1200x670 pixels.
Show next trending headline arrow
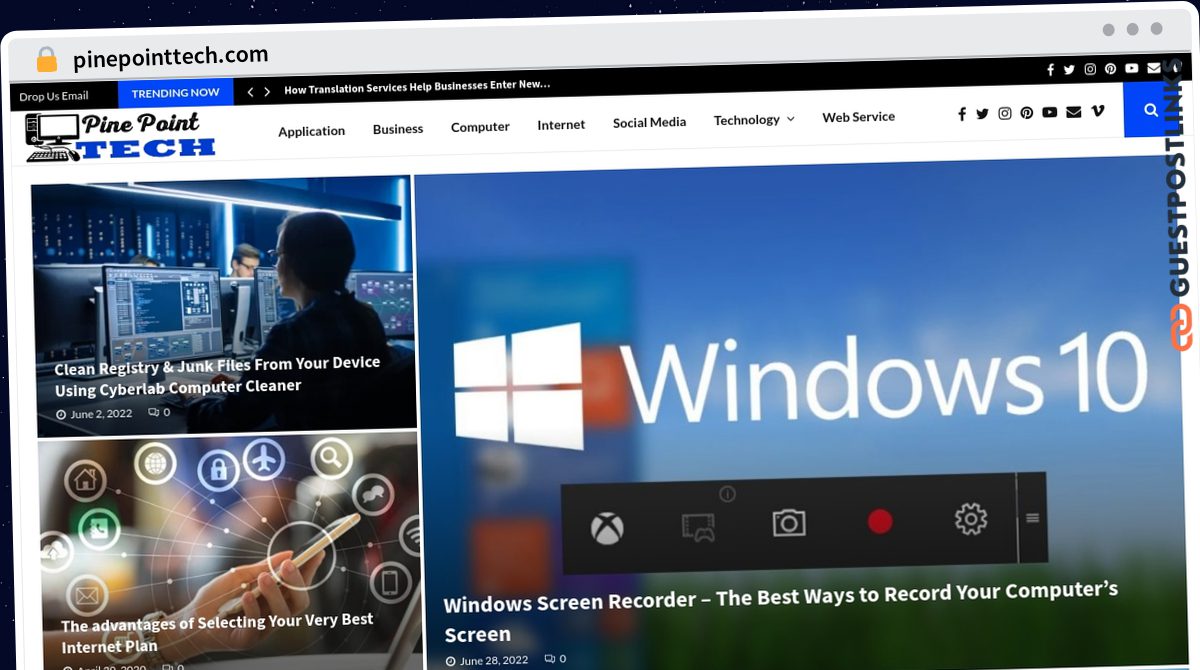pos(267,91)
